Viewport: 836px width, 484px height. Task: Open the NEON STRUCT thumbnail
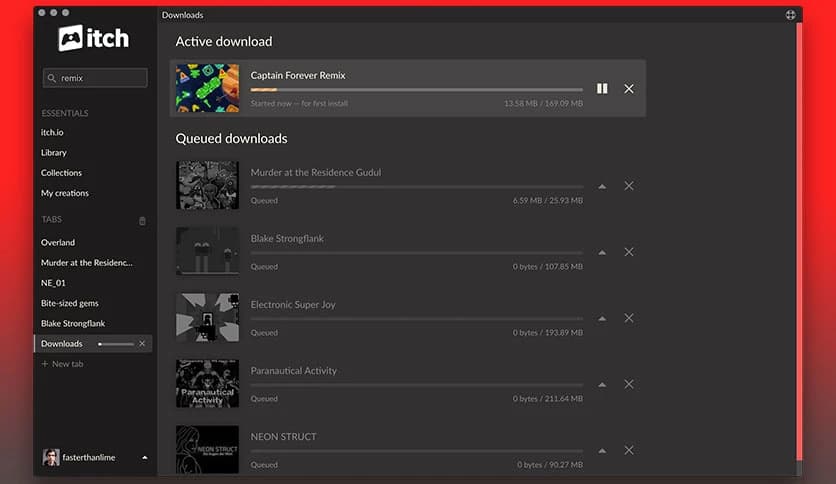click(x=207, y=449)
